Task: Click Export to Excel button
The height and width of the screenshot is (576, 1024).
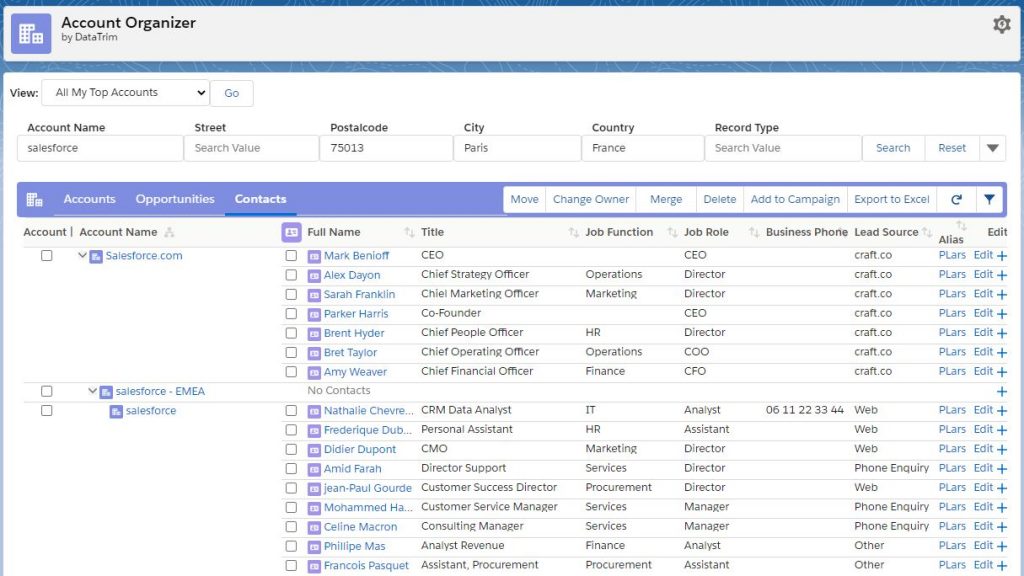Action: (x=891, y=199)
